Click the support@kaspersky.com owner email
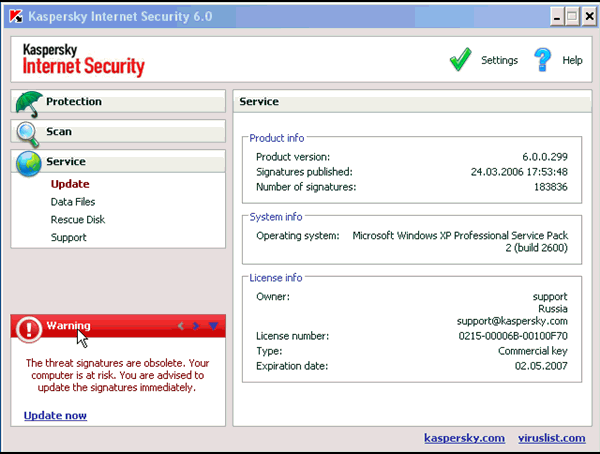 click(x=512, y=321)
